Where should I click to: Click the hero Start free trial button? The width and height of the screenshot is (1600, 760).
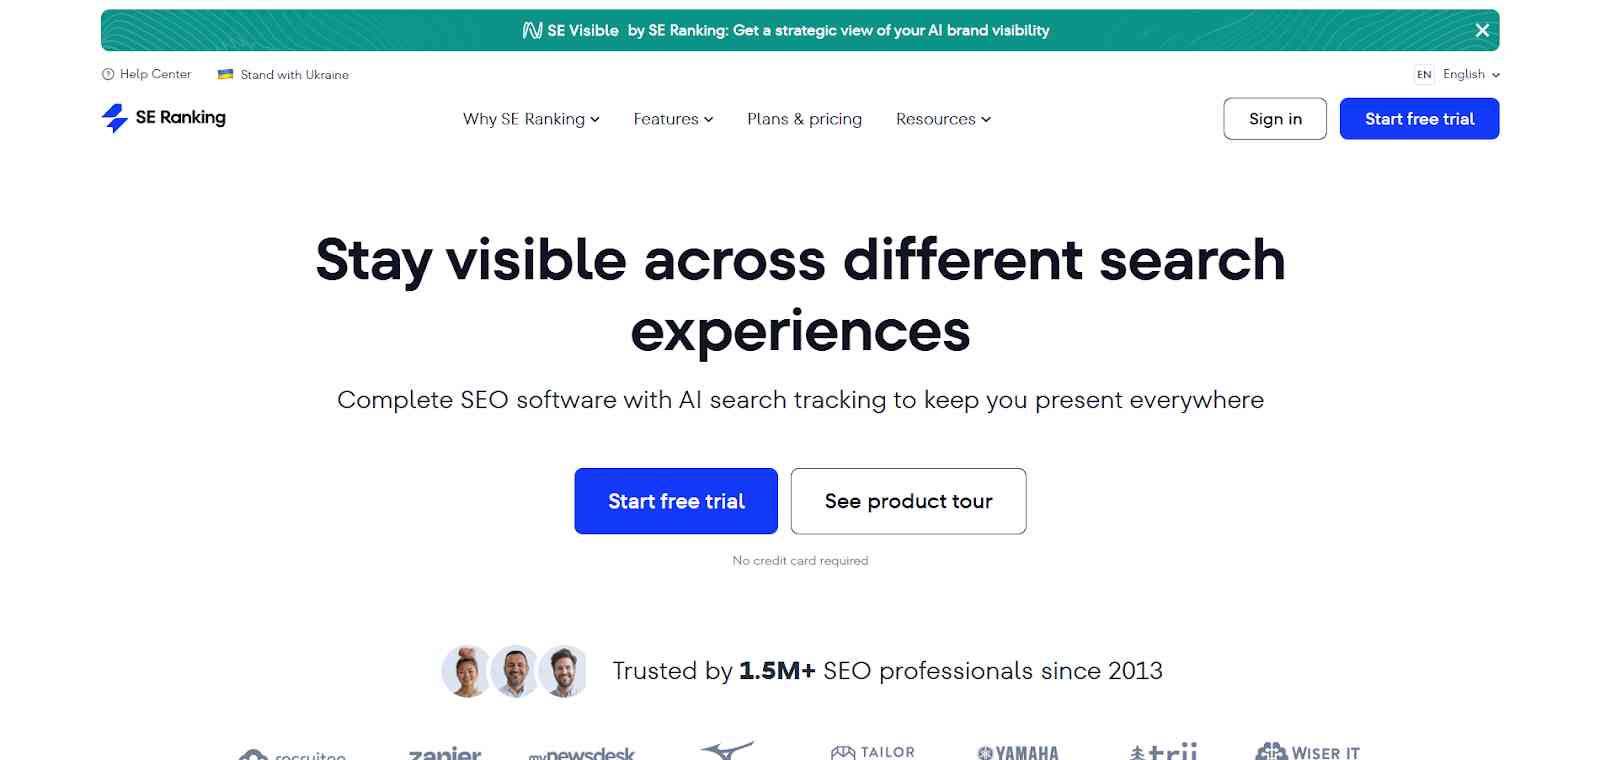pyautogui.click(x=676, y=501)
